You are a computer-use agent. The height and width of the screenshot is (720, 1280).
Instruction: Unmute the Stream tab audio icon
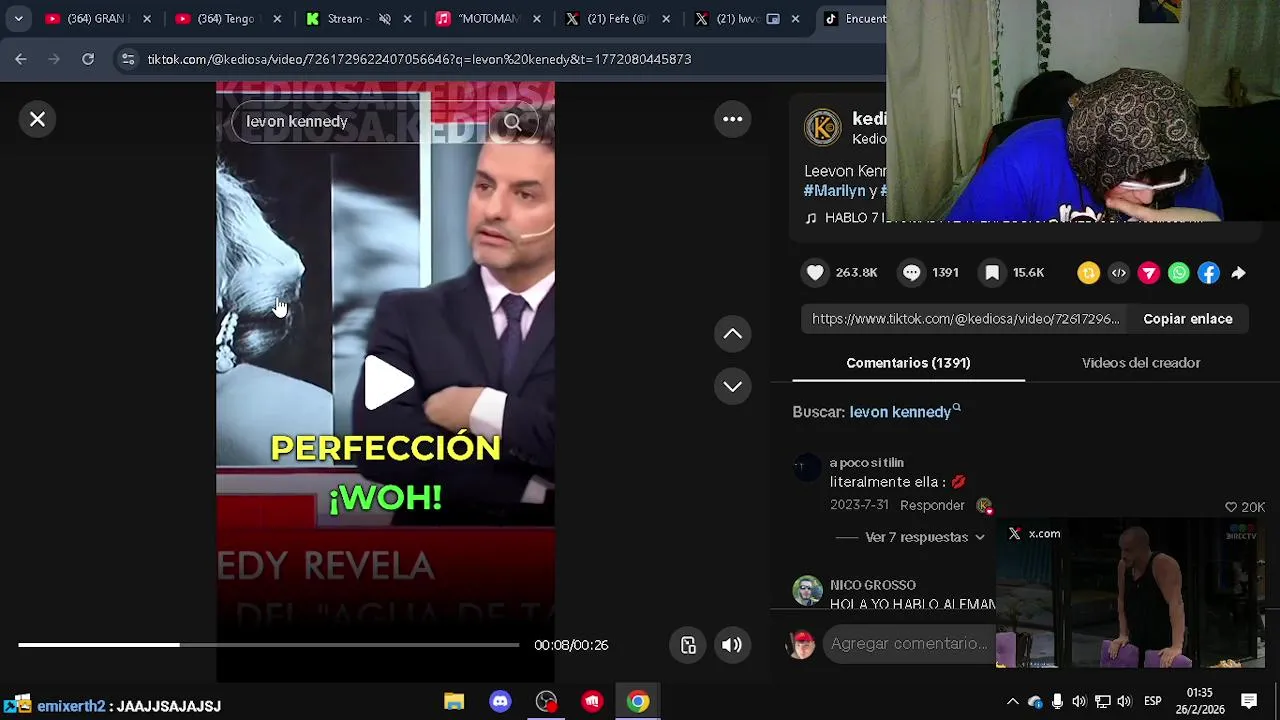point(384,18)
